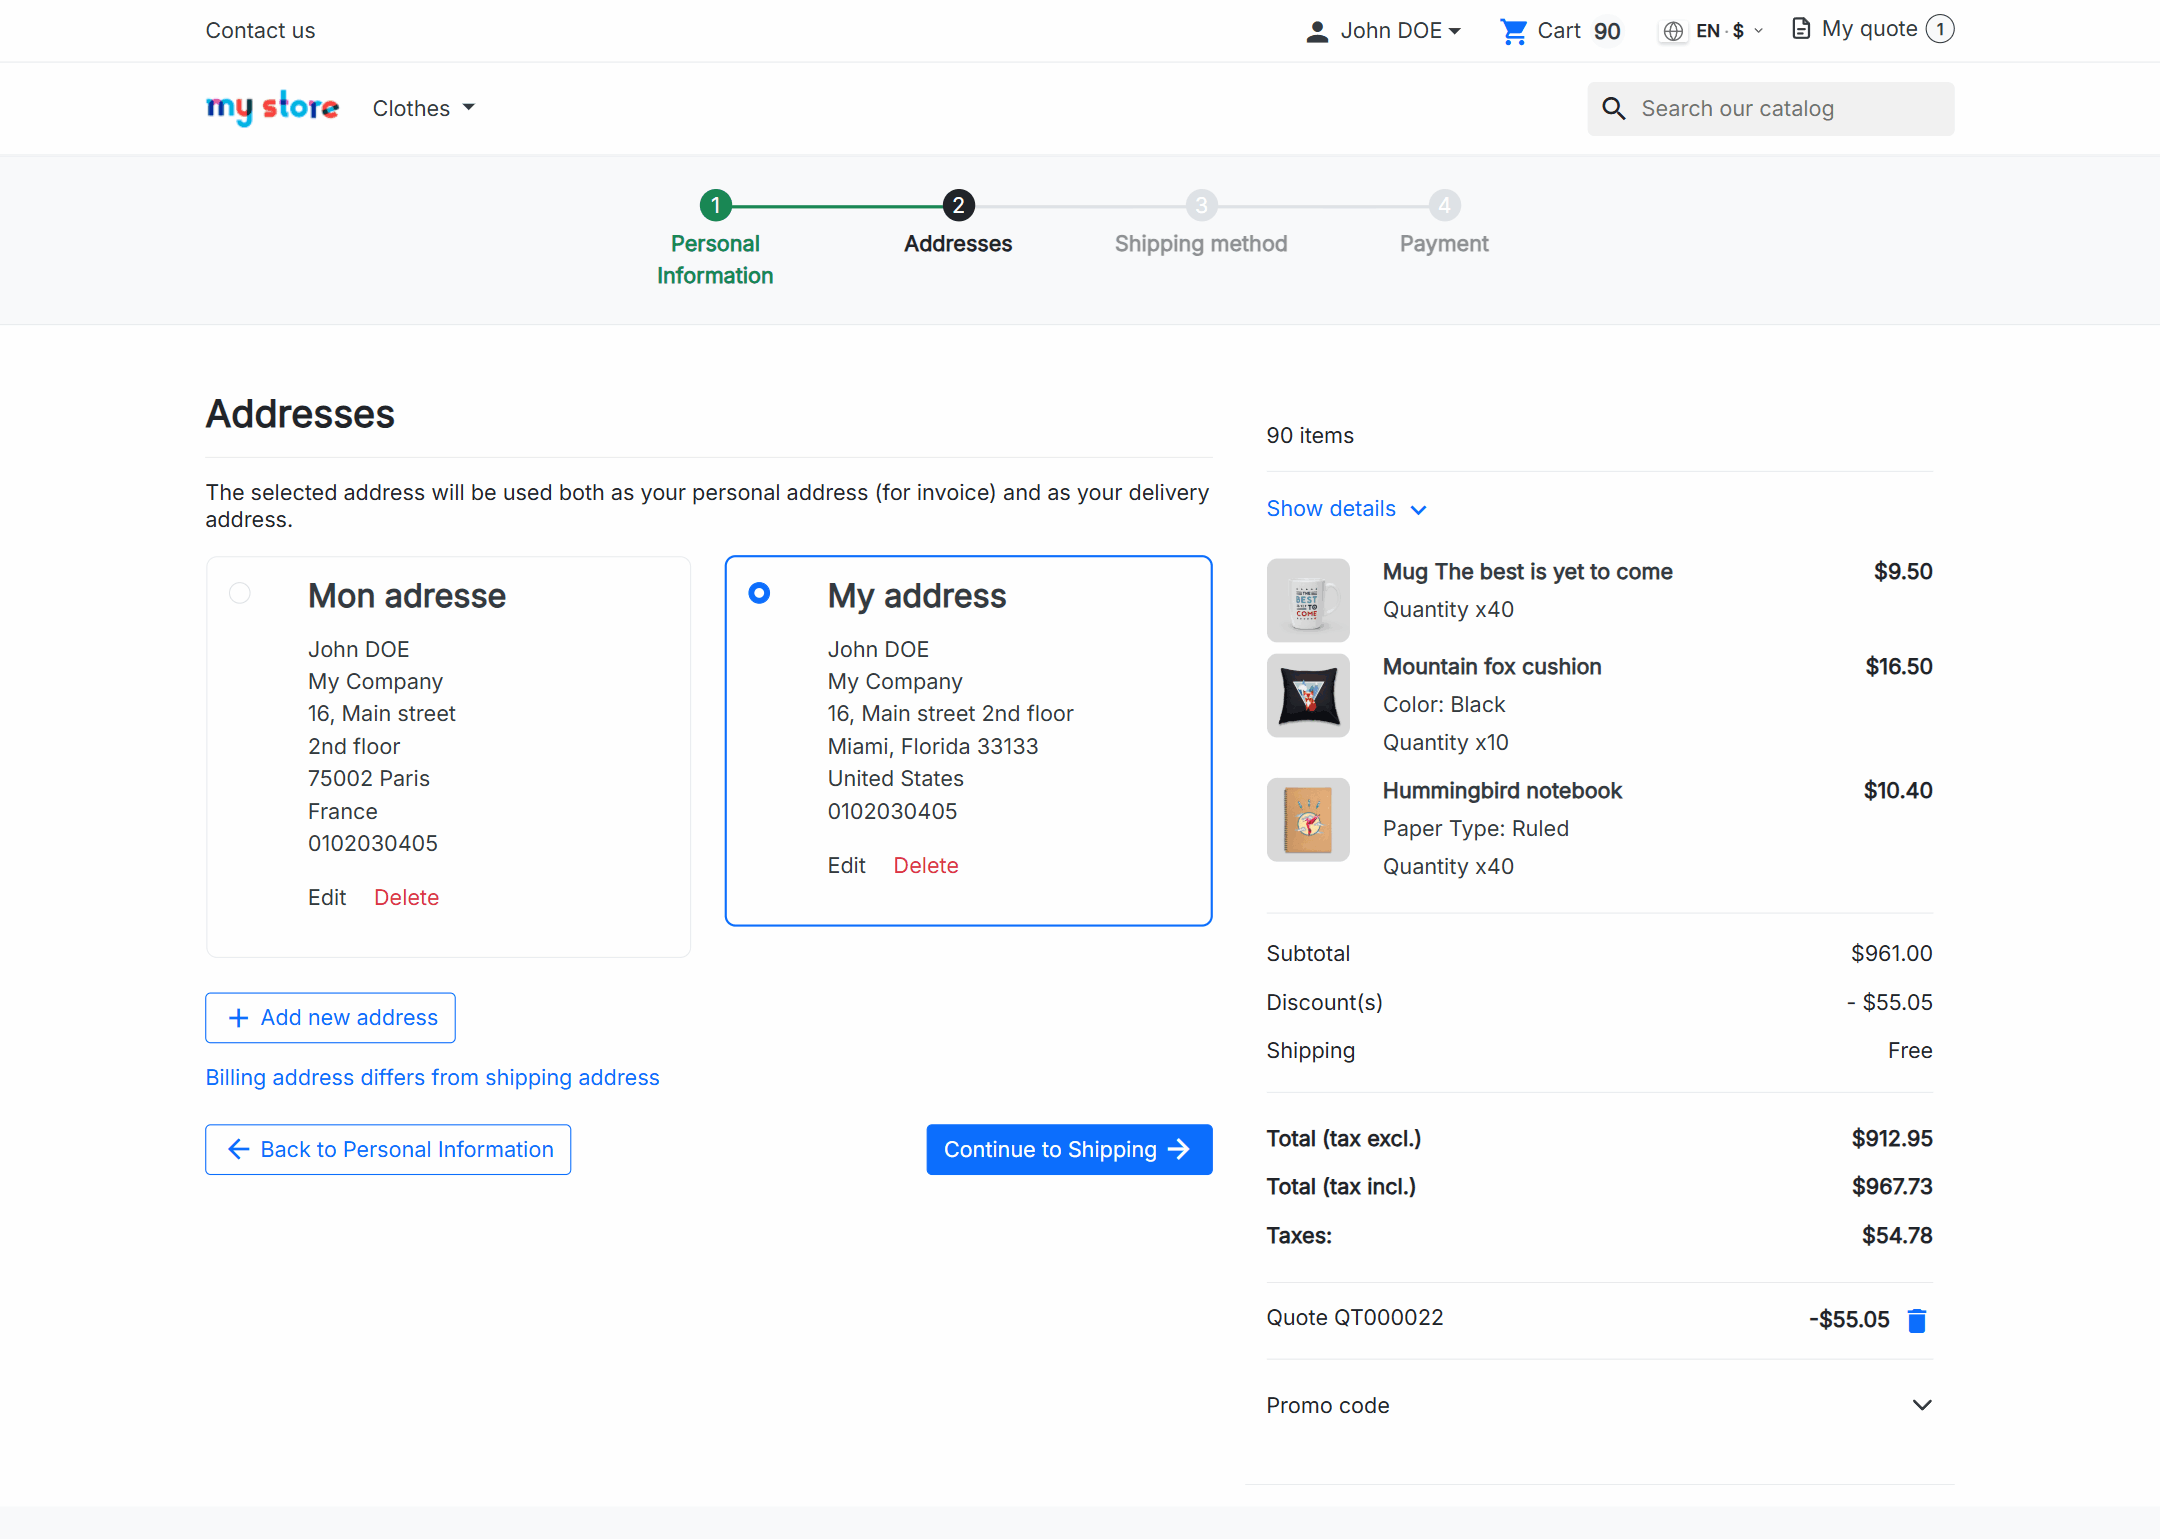The width and height of the screenshot is (2160, 1539).
Task: Select the Payment step label
Action: 1444,244
